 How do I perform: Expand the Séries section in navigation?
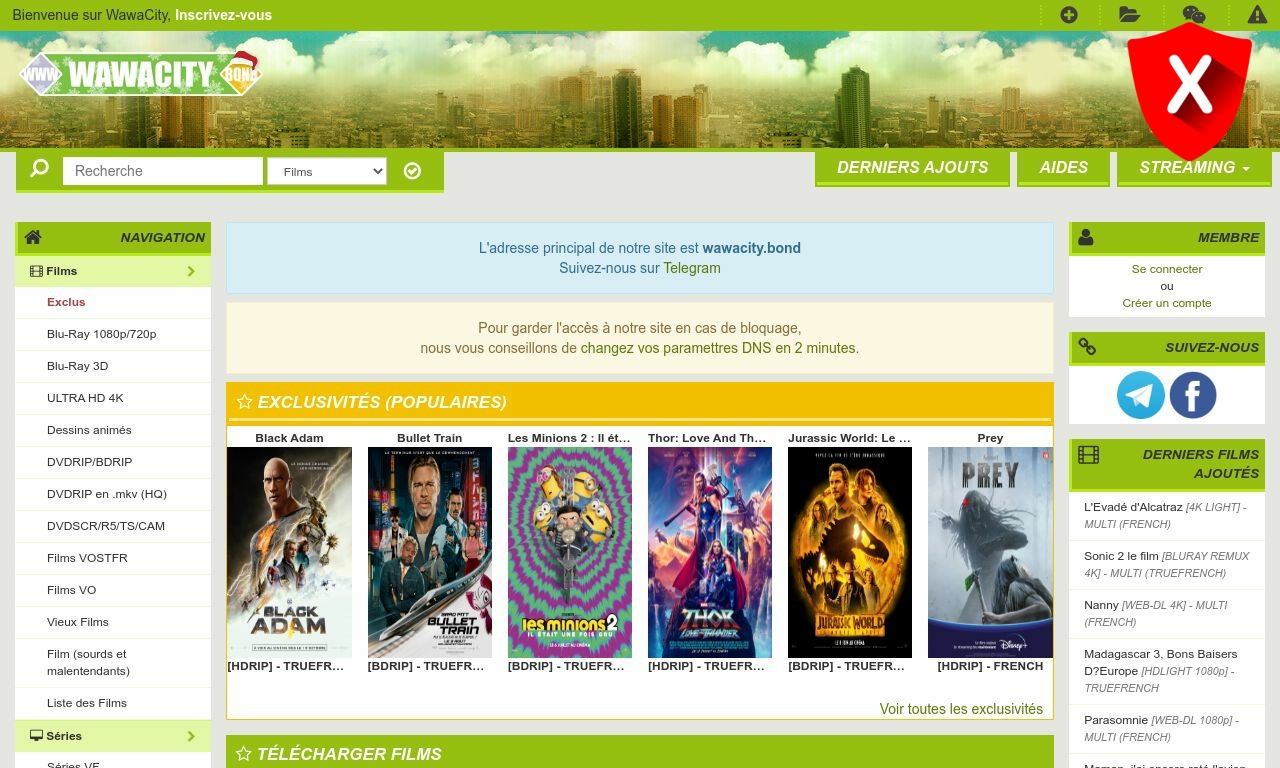[x=112, y=736]
